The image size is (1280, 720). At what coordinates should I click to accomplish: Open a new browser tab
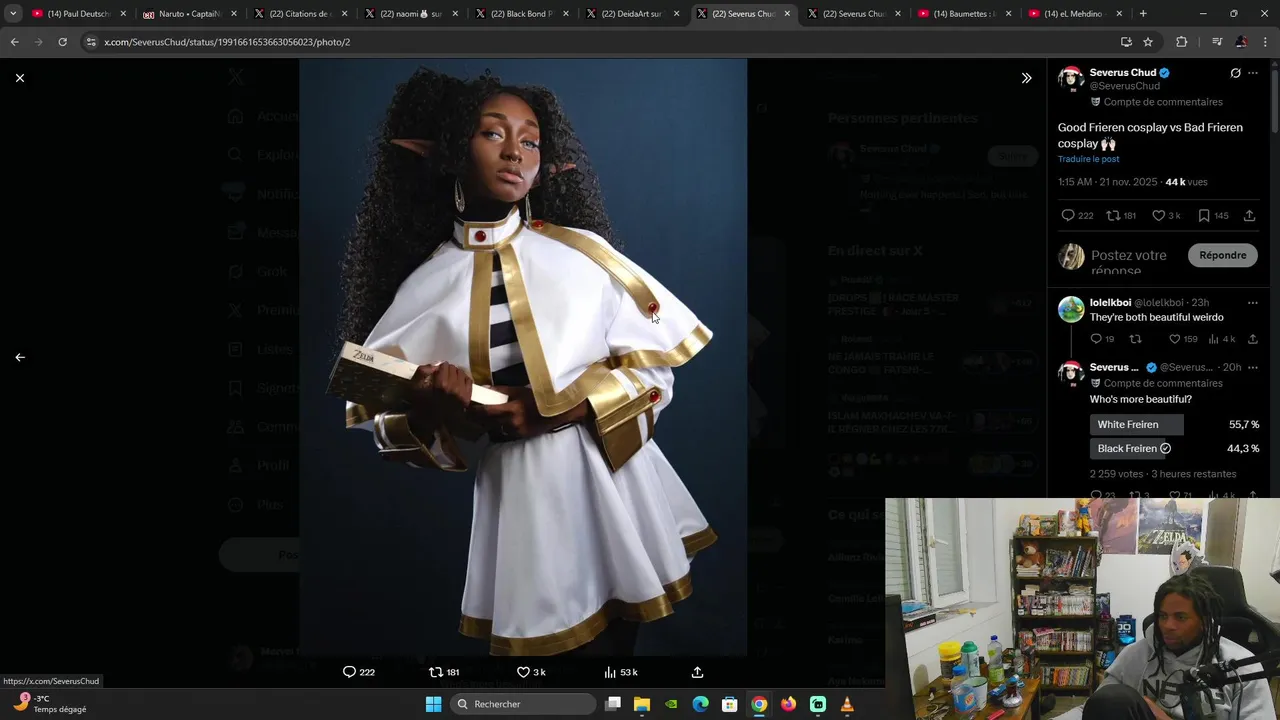tap(1143, 14)
